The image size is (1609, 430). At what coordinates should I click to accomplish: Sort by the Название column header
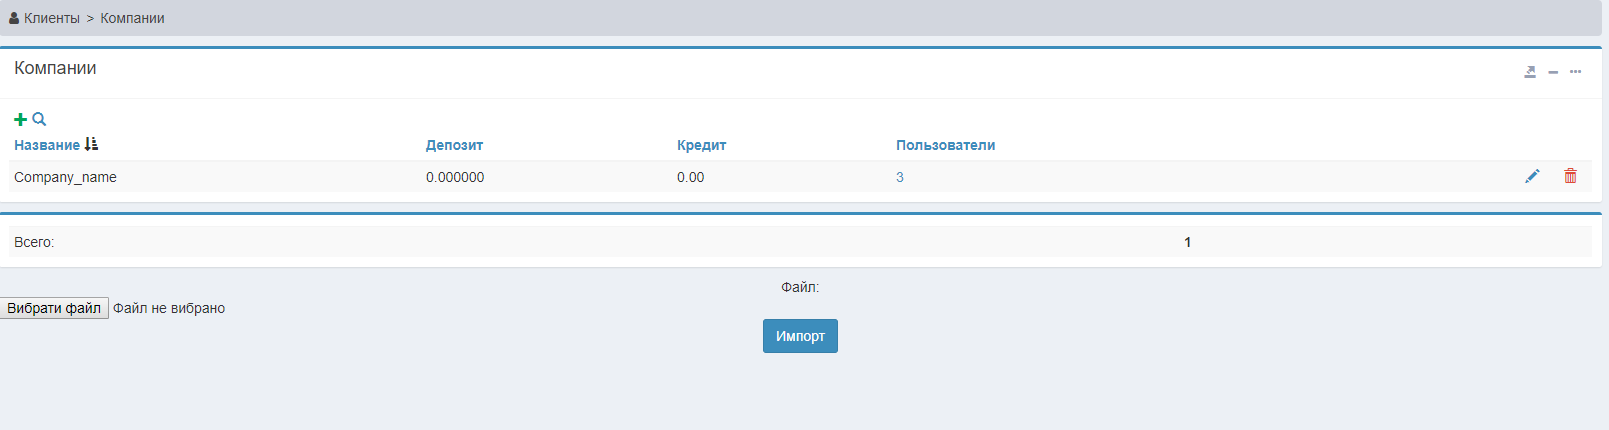(47, 145)
